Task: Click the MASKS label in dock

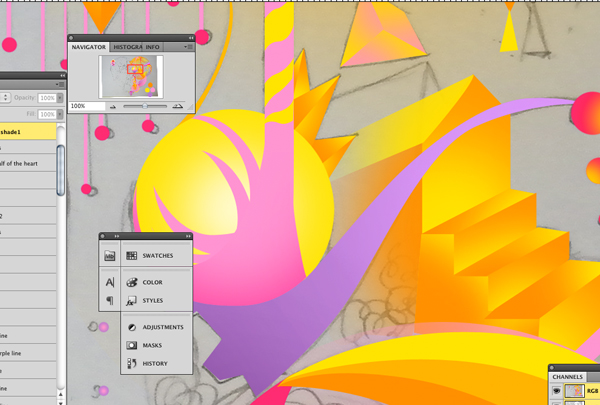Action: pyautogui.click(x=152, y=345)
